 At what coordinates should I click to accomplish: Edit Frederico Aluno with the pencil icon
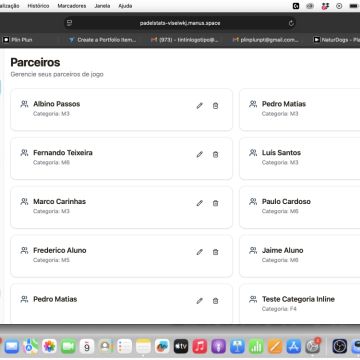(200, 252)
